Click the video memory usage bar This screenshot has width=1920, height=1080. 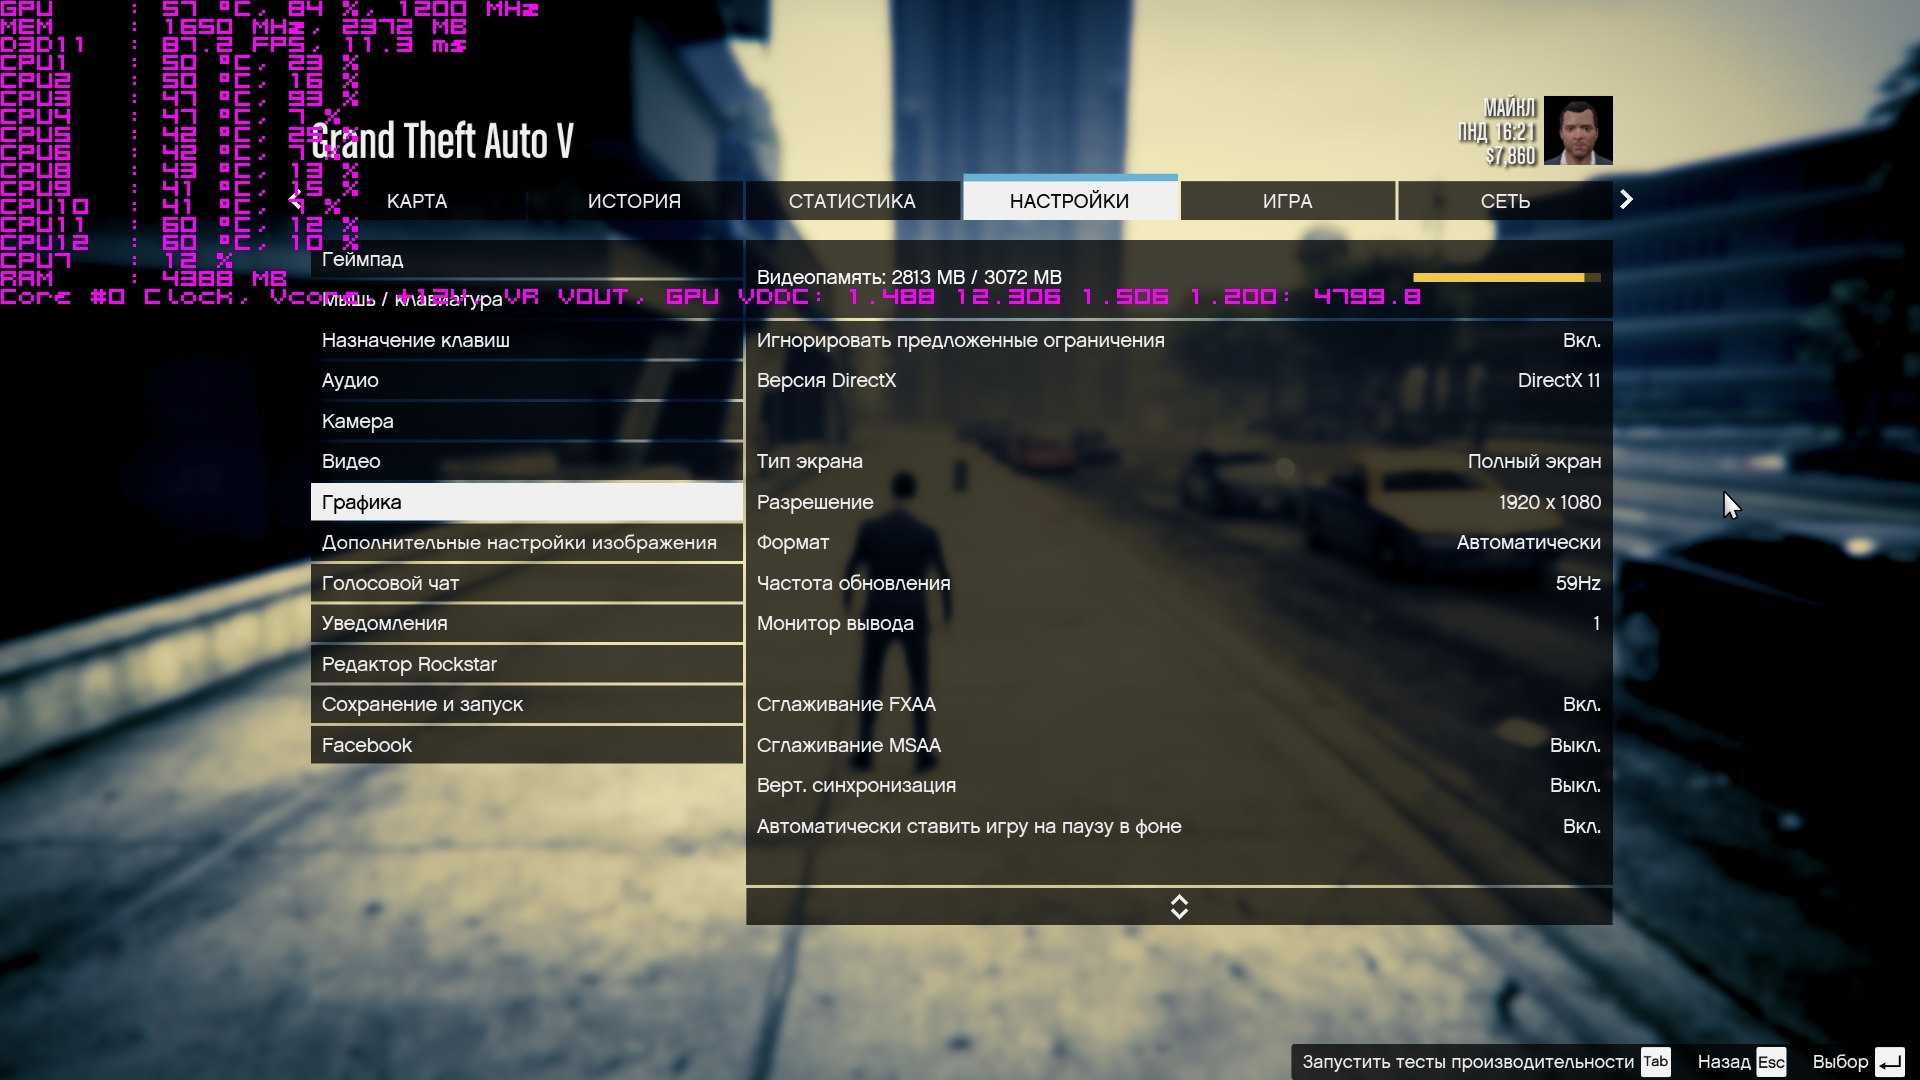click(1506, 278)
